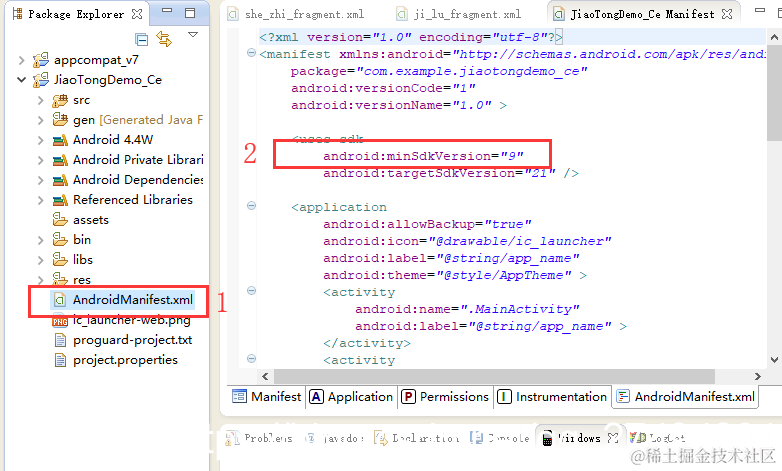Minimize the Package Explorer panel
Image resolution: width=782 pixels, height=471 pixels.
pyautogui.click(x=167, y=10)
